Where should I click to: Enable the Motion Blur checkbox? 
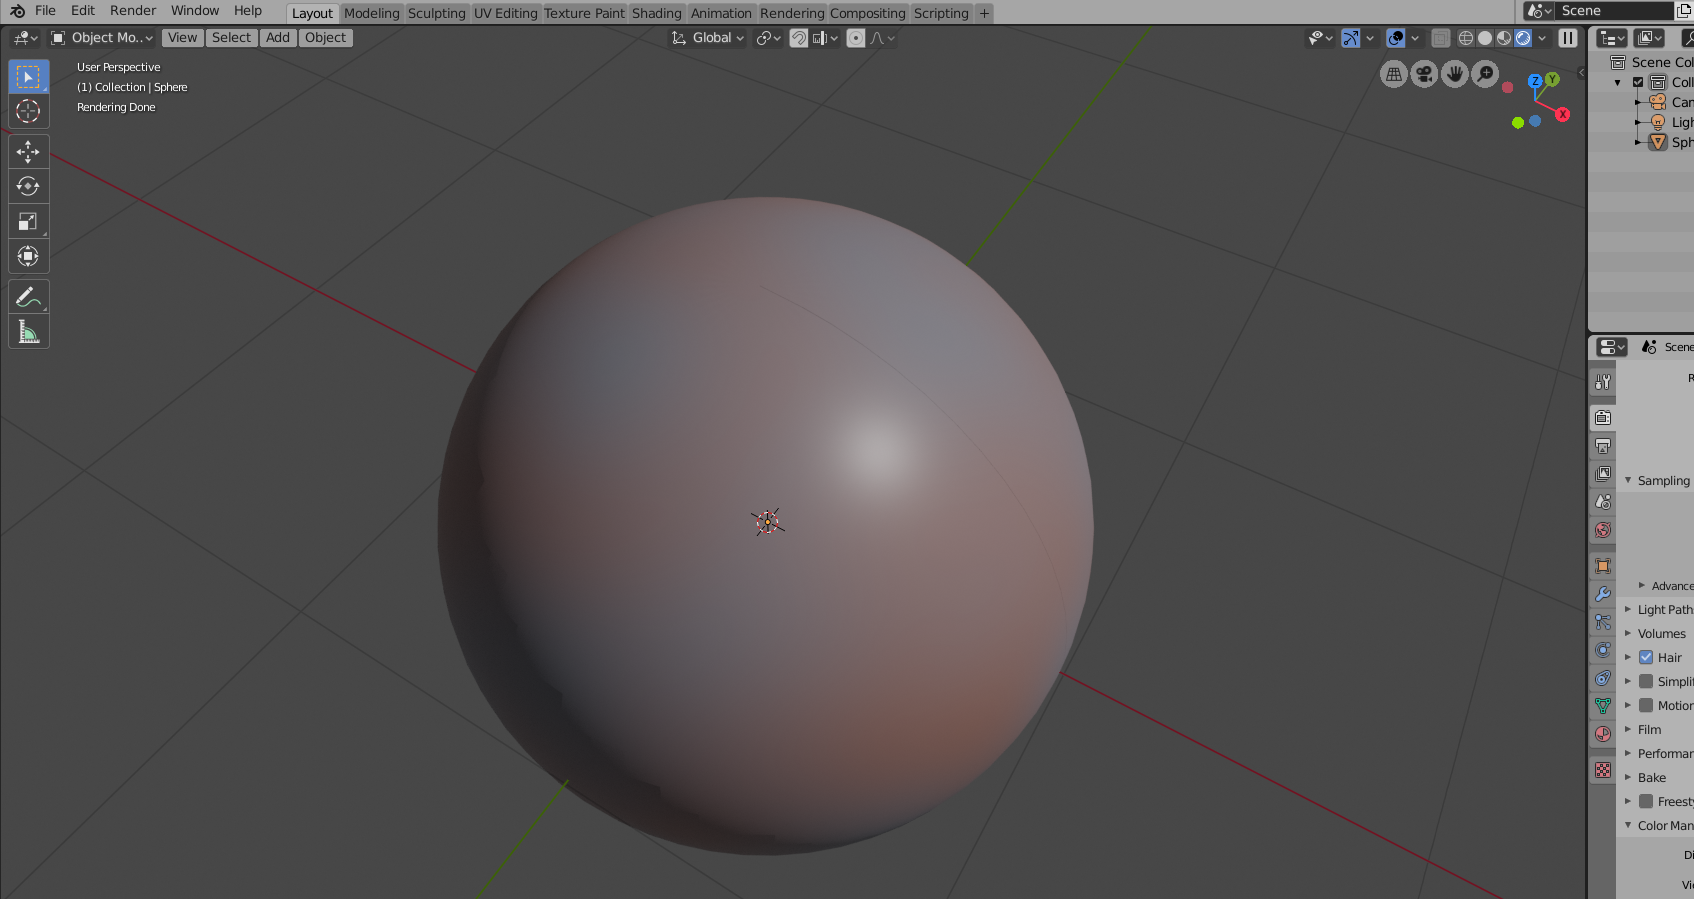[1646, 706]
